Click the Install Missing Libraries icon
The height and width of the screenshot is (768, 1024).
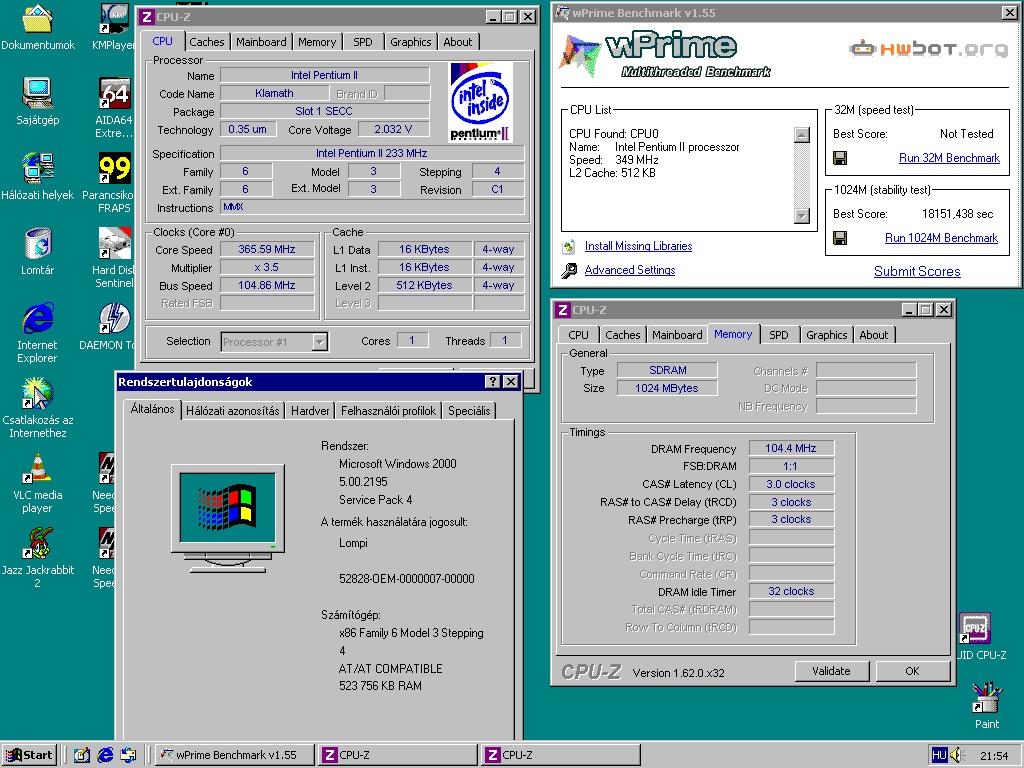pyautogui.click(x=568, y=246)
